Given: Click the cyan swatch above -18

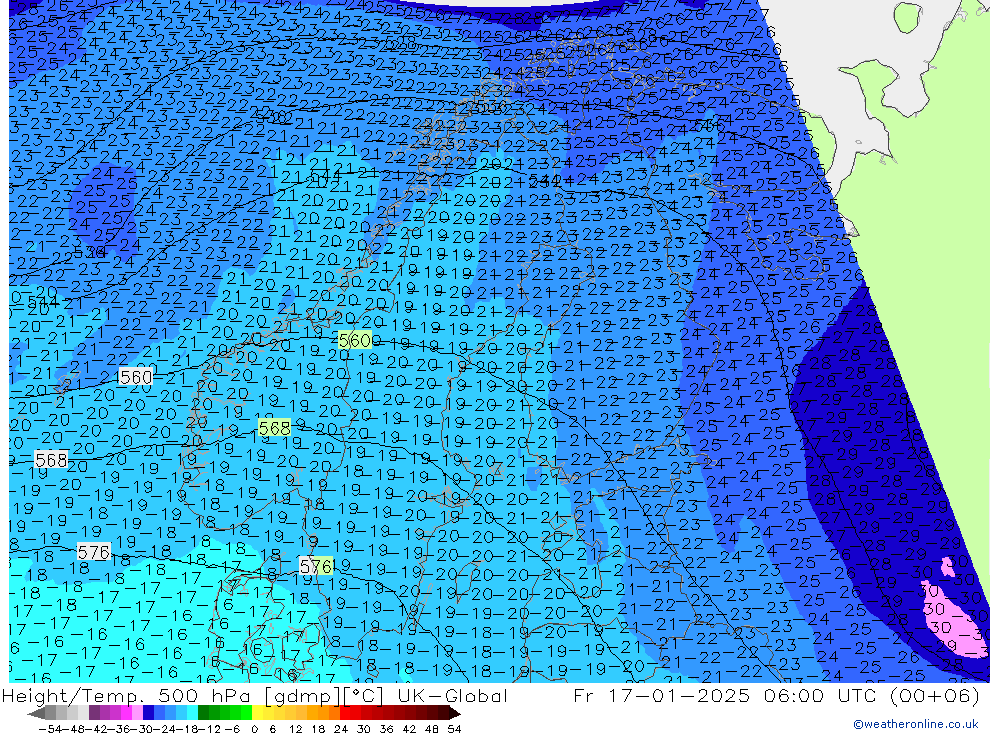Looking at the screenshot, I should 192,713.
